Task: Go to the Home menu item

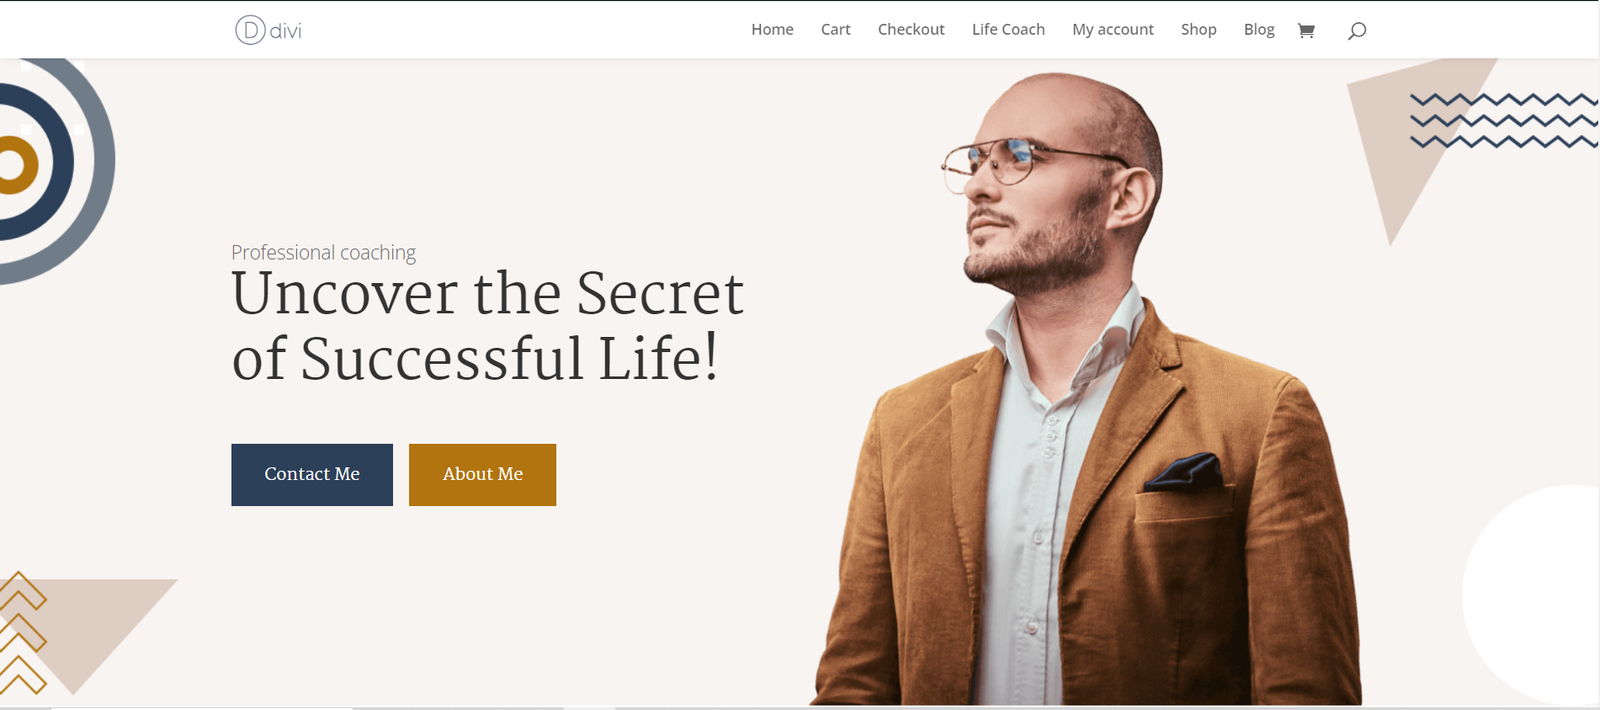Action: (772, 30)
